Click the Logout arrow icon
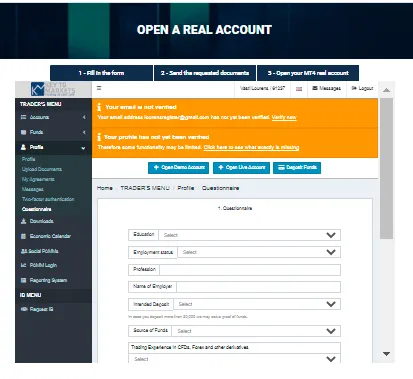Viewport: 413px width, 379px height. click(x=354, y=88)
